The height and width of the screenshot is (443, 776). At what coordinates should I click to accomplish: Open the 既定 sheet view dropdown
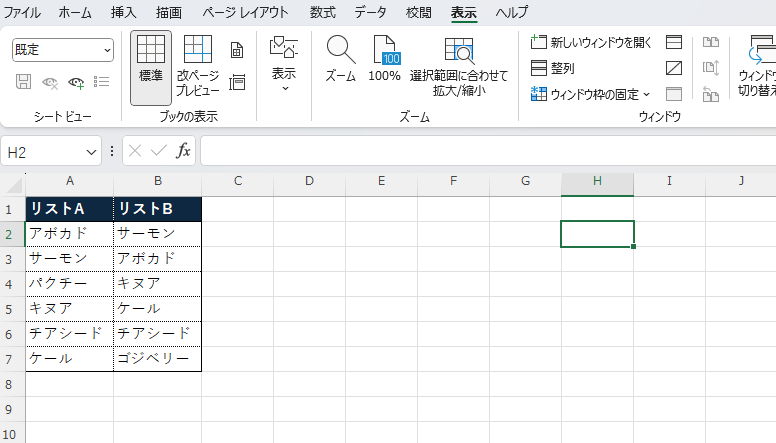(x=63, y=50)
